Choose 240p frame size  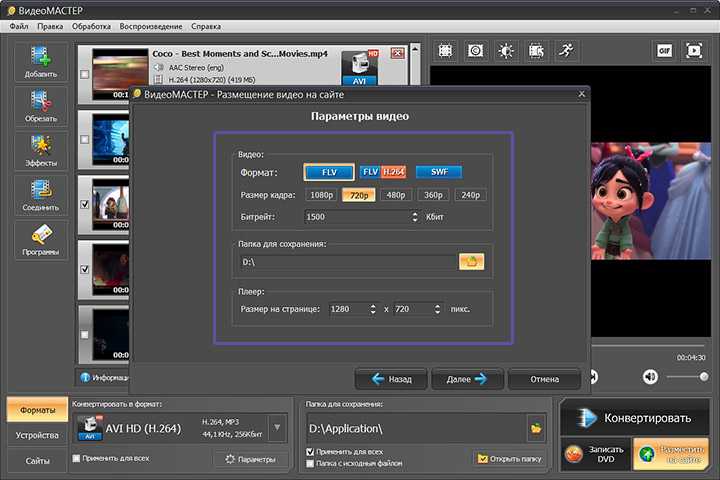coord(471,195)
